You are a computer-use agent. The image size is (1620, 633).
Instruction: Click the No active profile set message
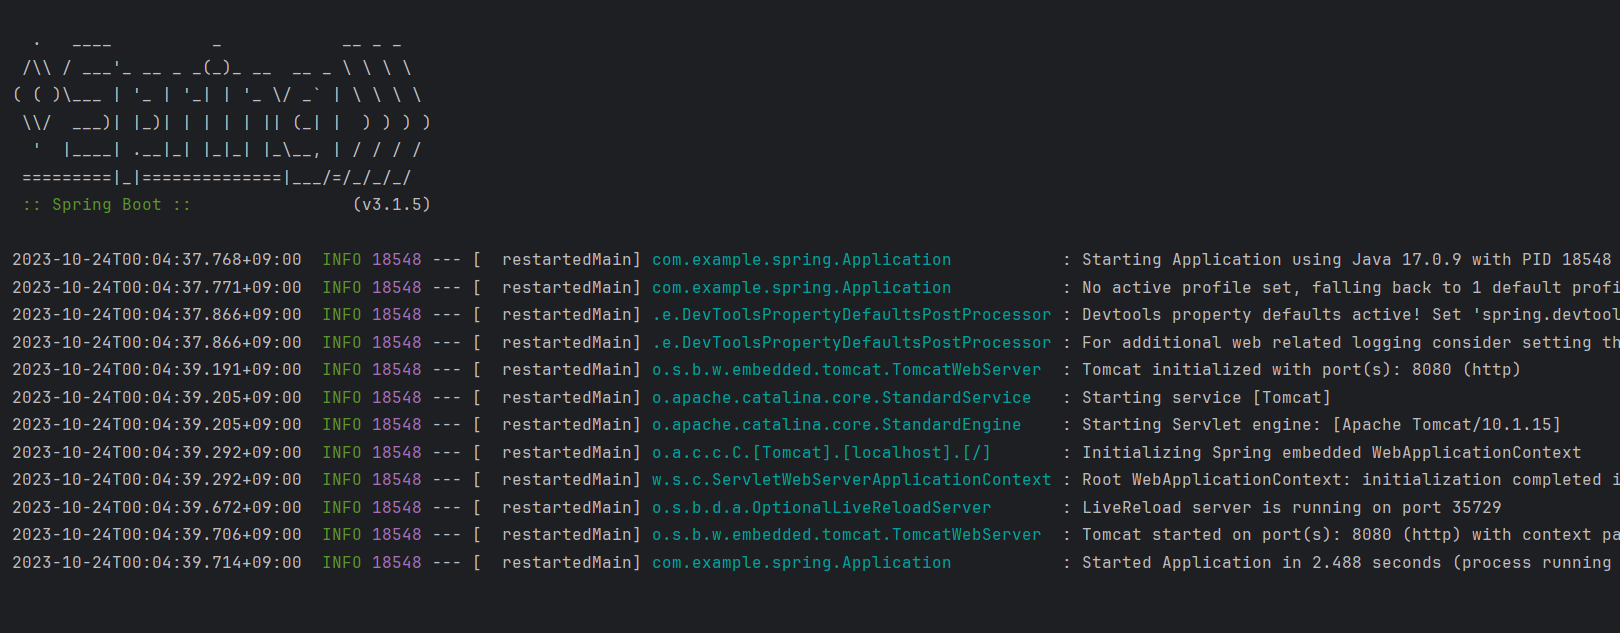pyautogui.click(x=1351, y=288)
